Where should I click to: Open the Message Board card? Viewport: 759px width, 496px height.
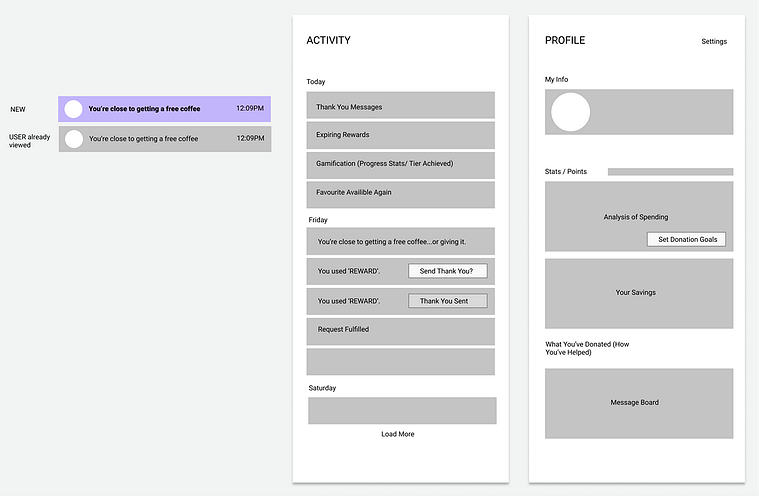[x=639, y=404]
